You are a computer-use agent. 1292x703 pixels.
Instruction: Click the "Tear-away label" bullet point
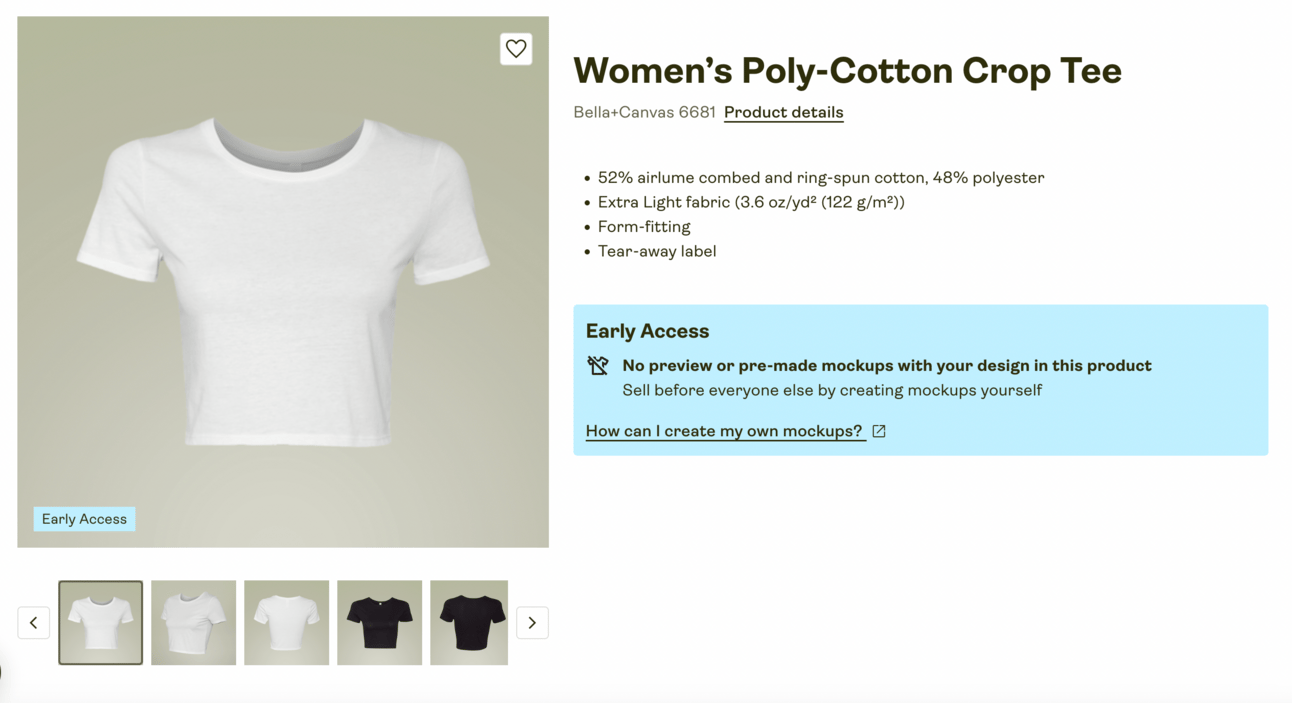point(656,251)
